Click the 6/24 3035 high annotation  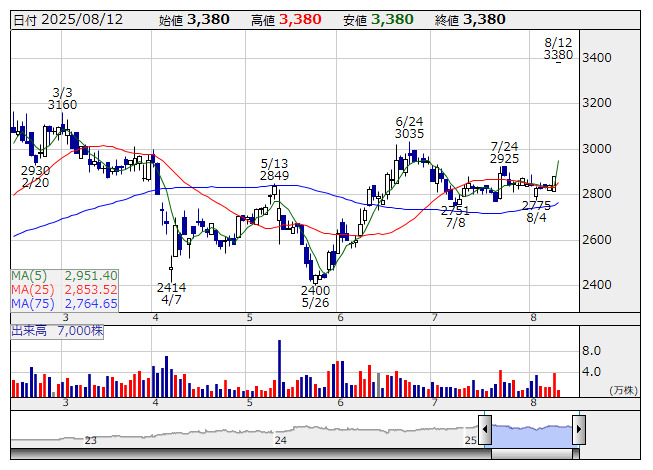[409, 128]
